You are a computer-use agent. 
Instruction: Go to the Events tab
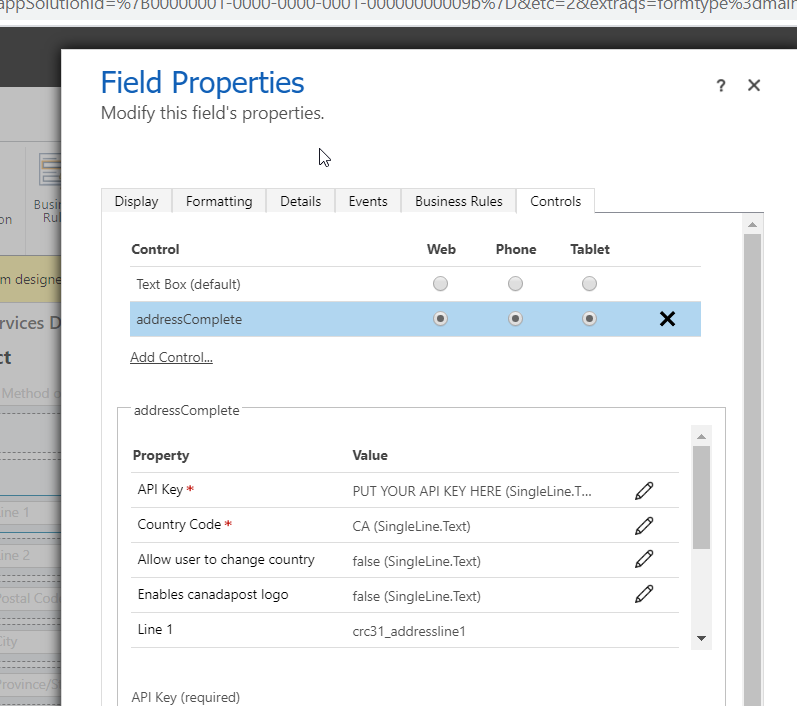[x=368, y=201]
